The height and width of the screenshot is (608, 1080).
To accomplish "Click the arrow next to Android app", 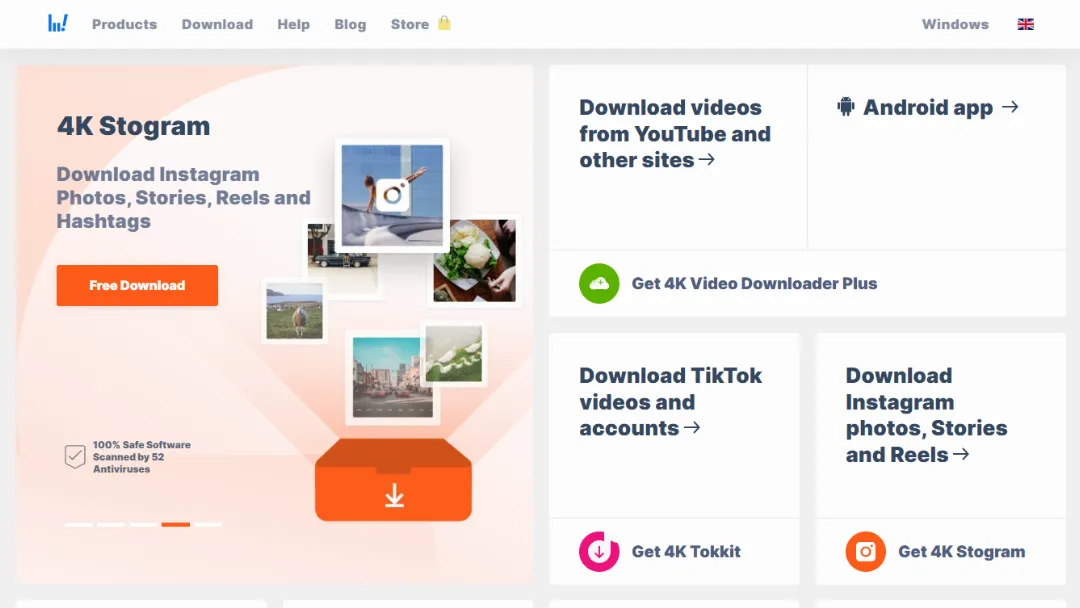I will click(x=1010, y=107).
